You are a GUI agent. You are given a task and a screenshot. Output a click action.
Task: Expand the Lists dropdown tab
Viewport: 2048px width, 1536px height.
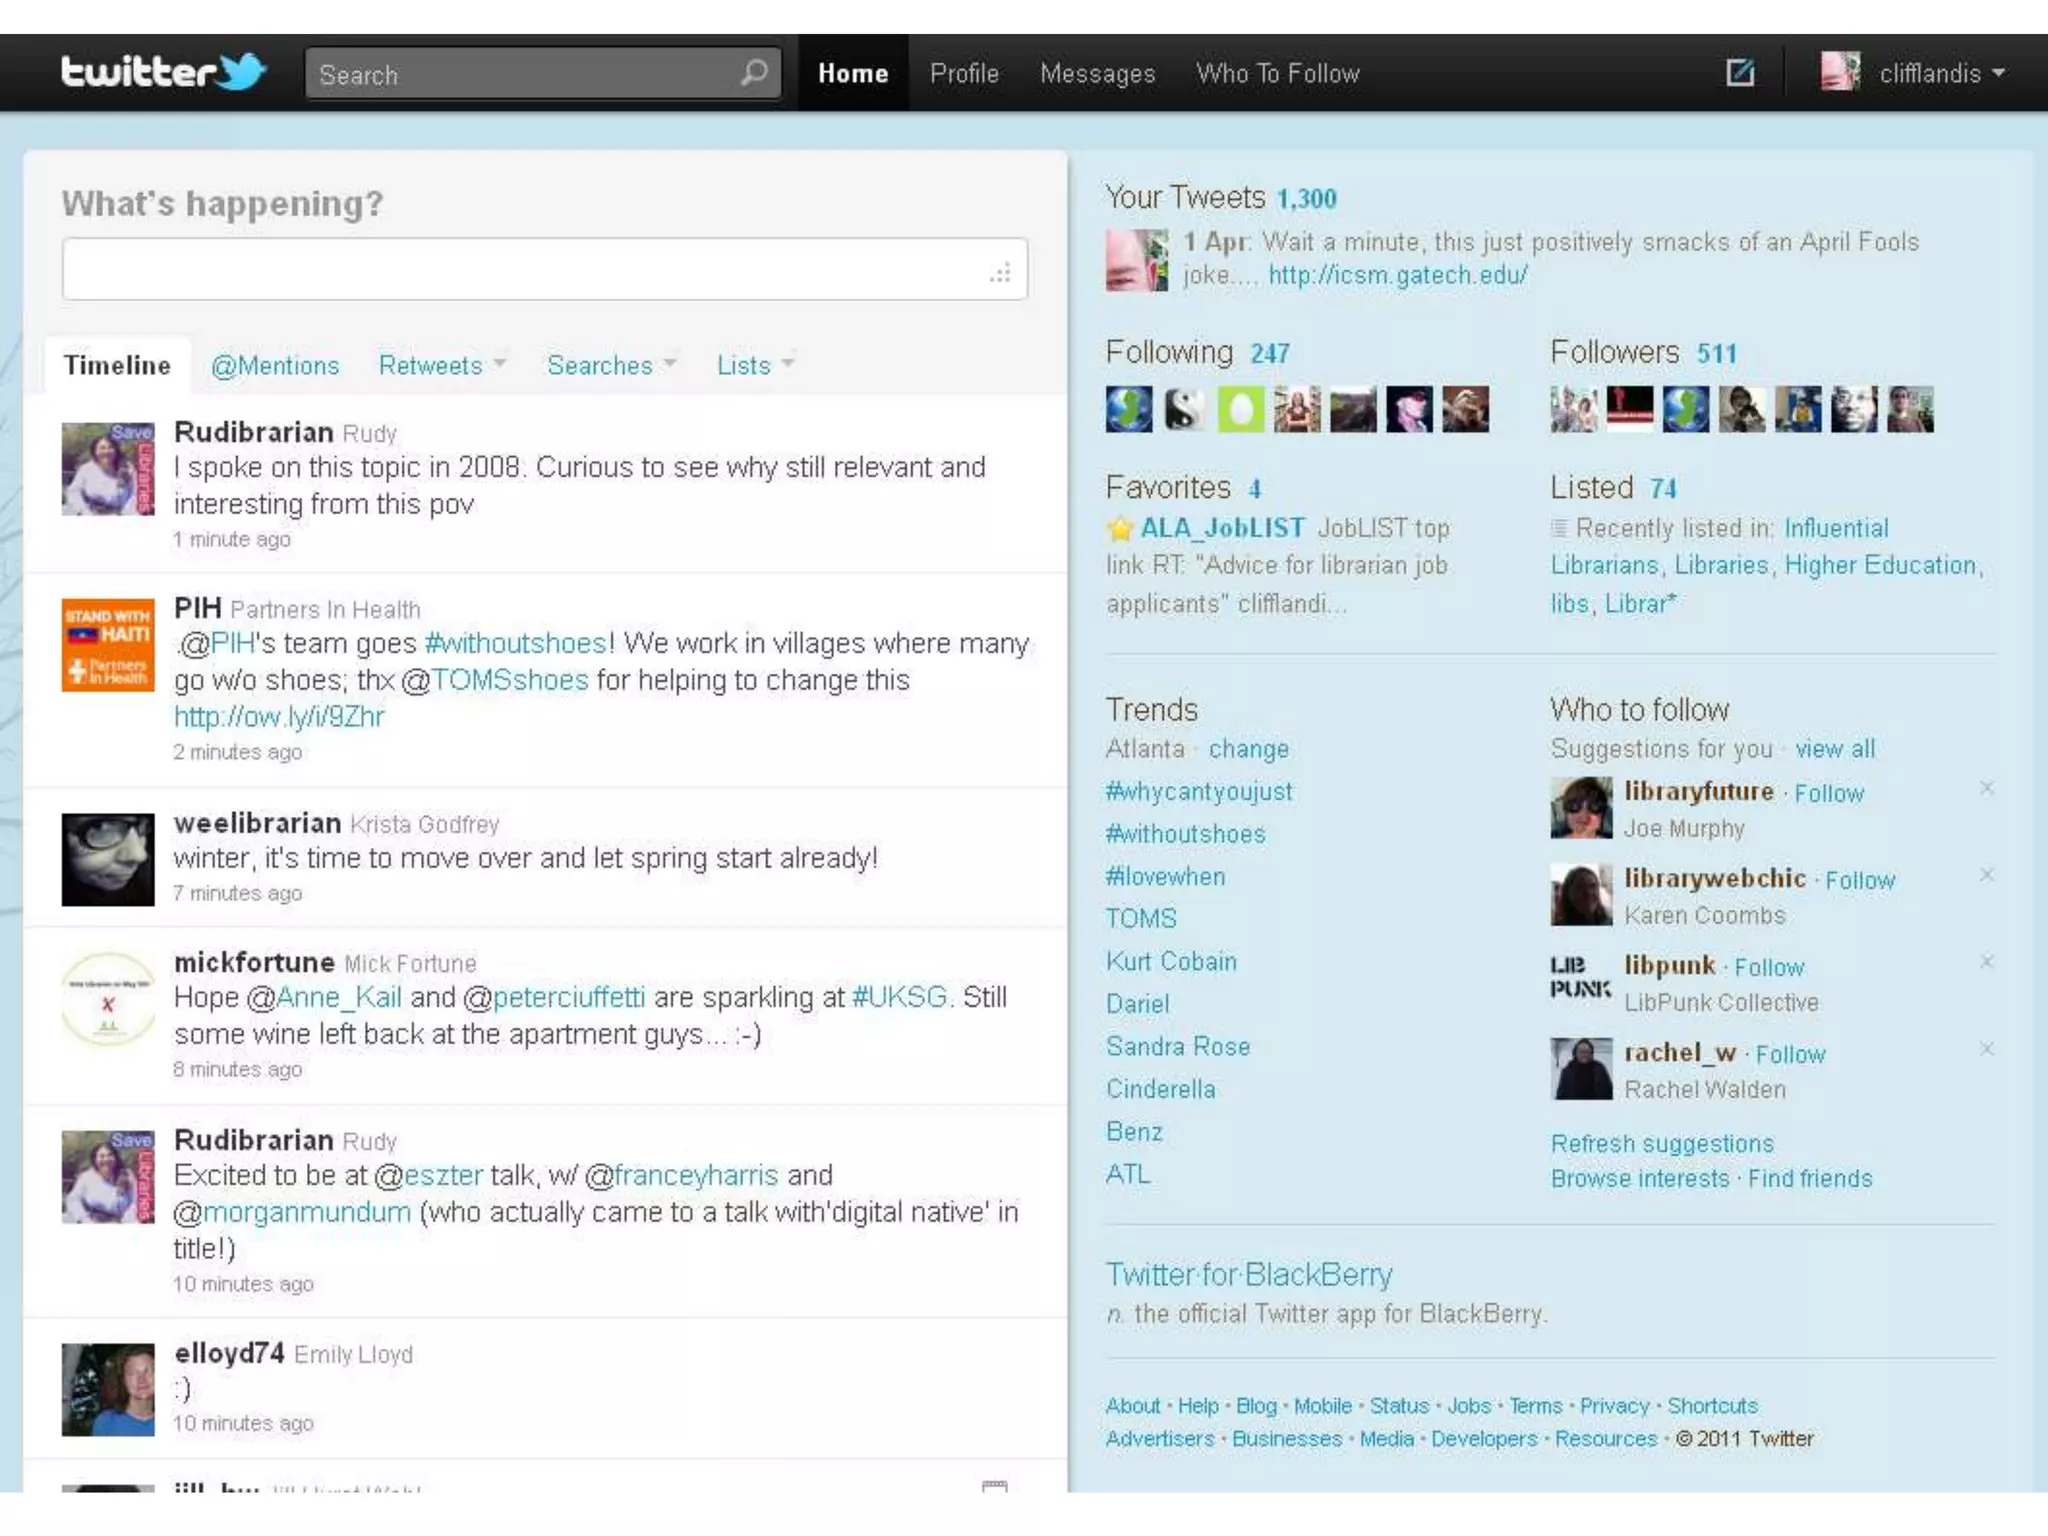coord(755,365)
